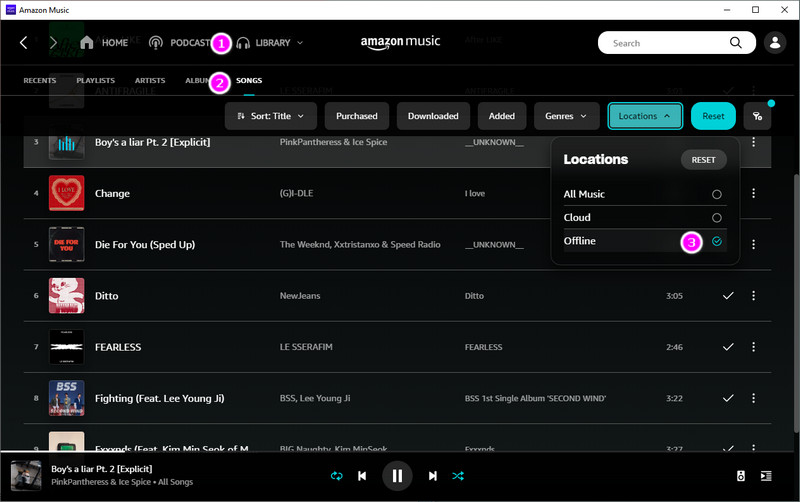Click the teal Reset button
The image size is (800, 502).
(713, 116)
